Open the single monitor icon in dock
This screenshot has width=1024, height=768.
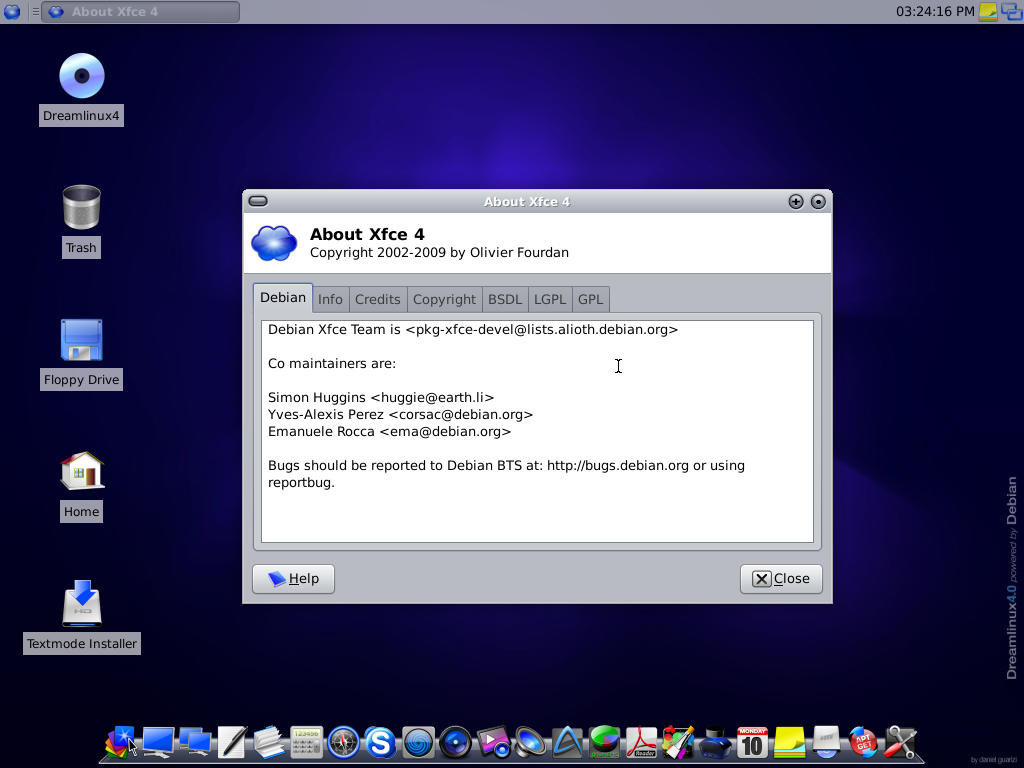pyautogui.click(x=158, y=743)
